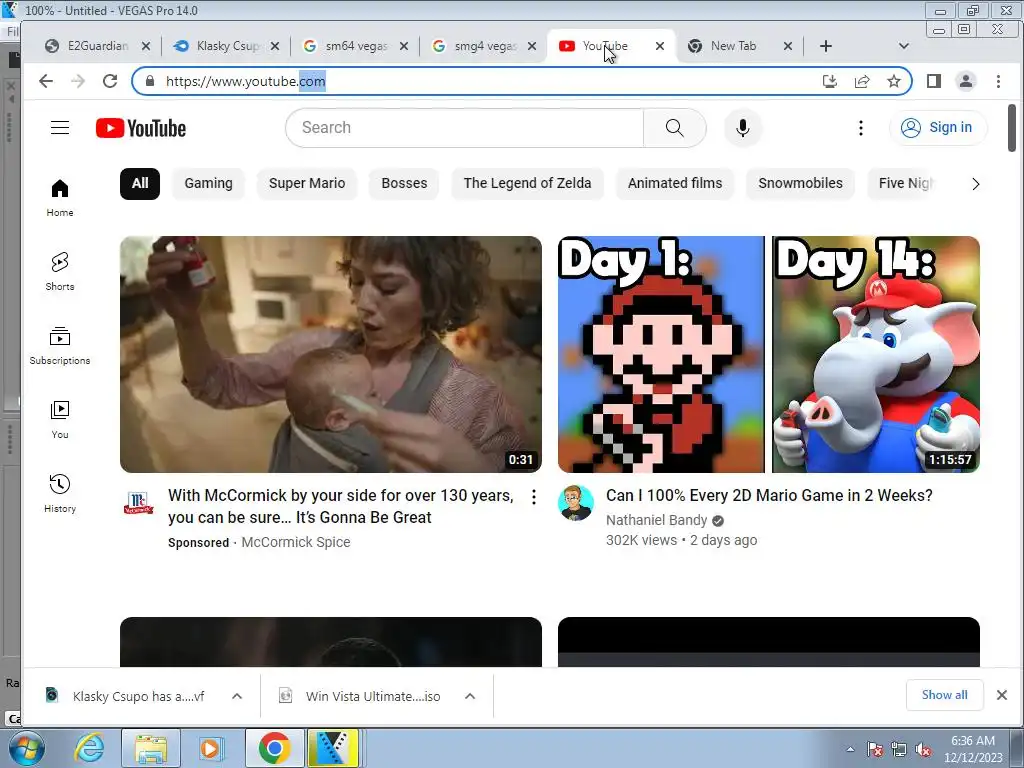Close the E2Guardian tab
Viewport: 1024px width, 768px height.
point(146,46)
